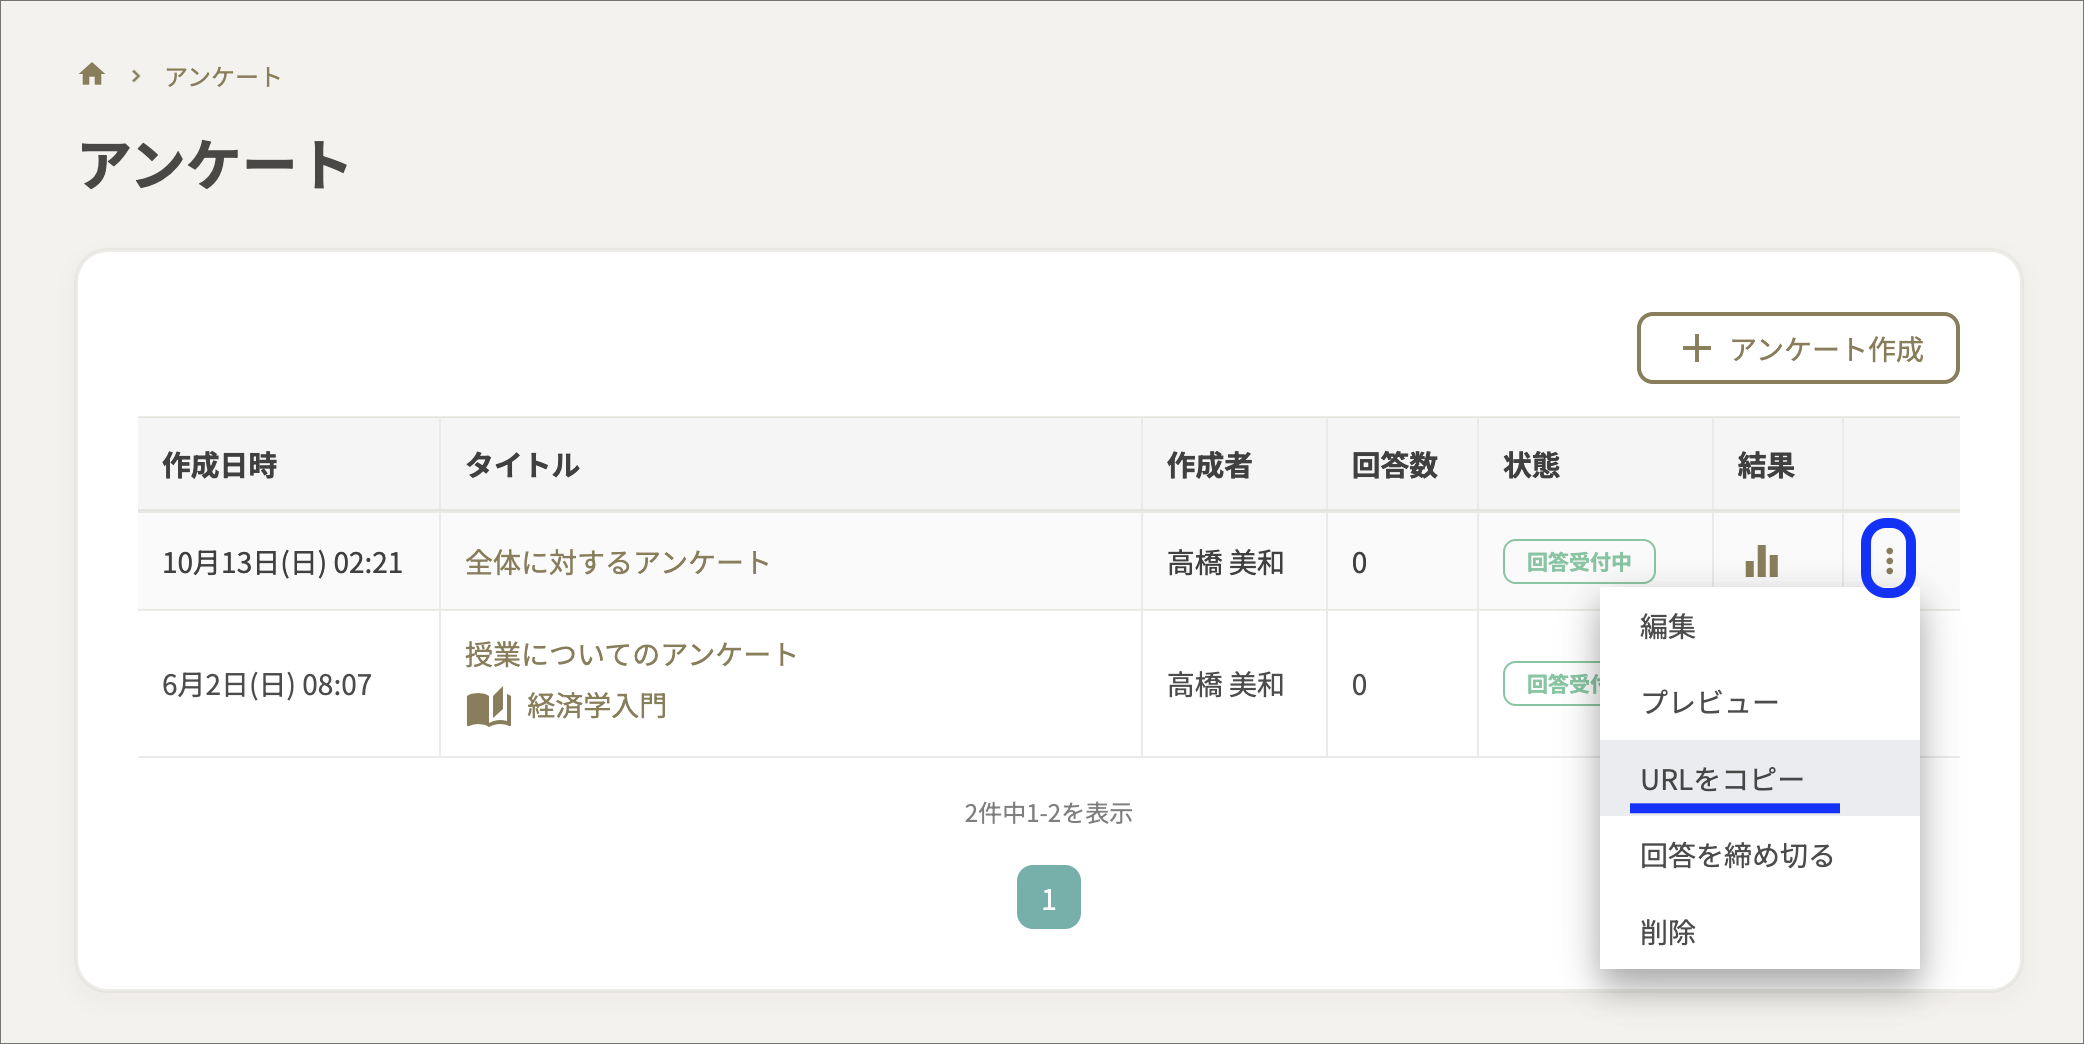The image size is (2084, 1044).
Task: Select プレビュー from the context menu
Action: [1759, 702]
